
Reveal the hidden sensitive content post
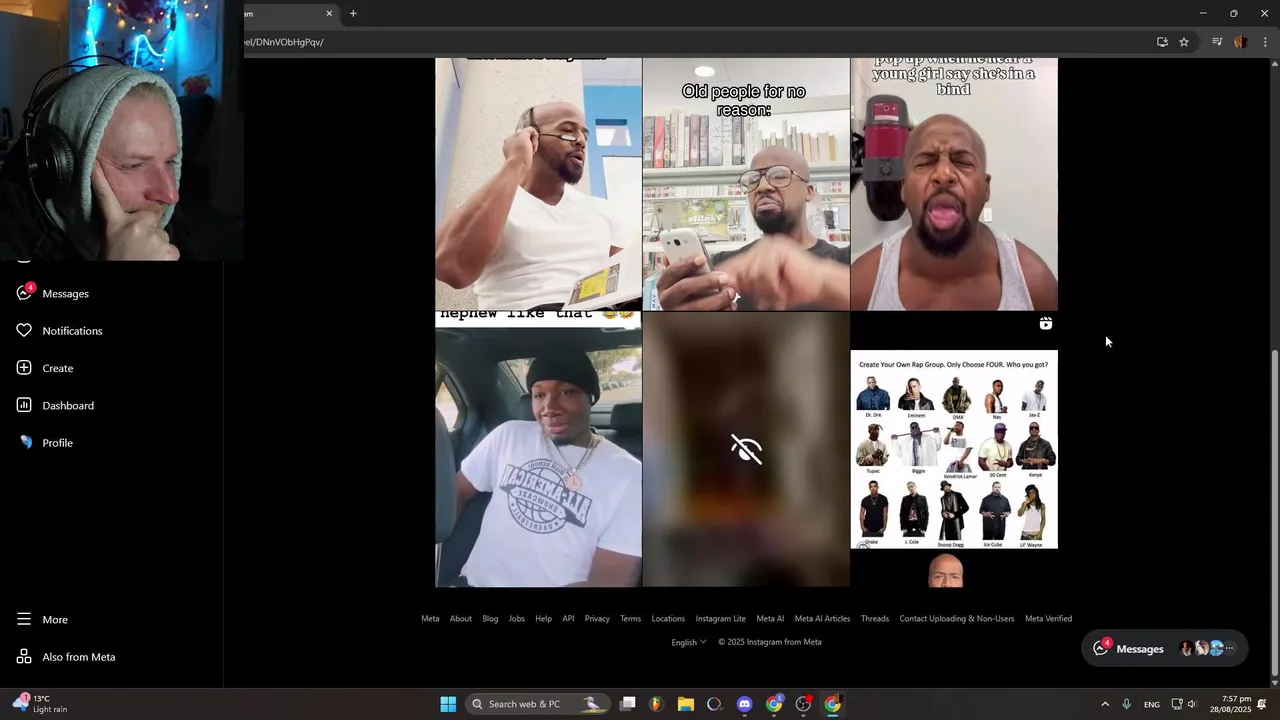(x=746, y=449)
